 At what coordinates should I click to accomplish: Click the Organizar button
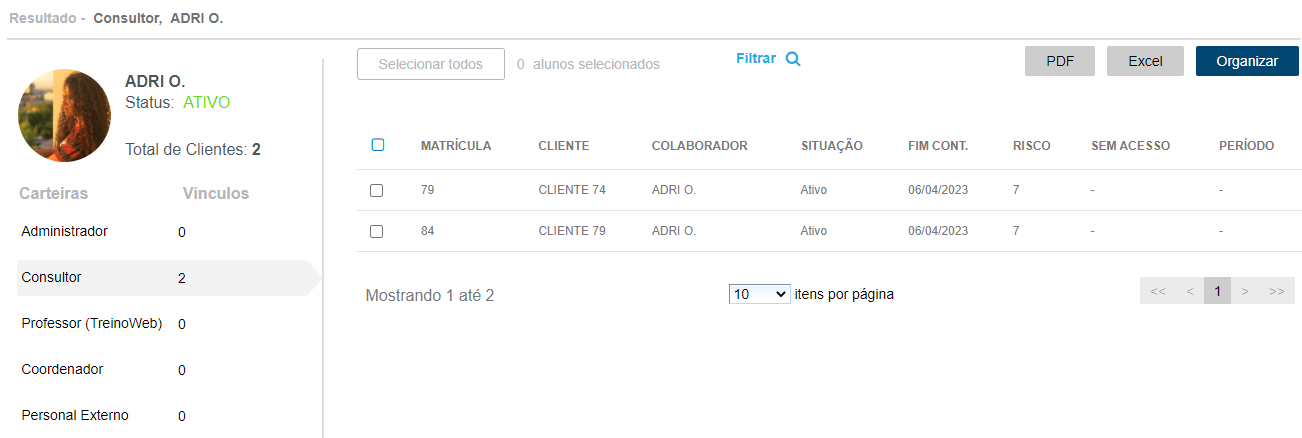1247,61
